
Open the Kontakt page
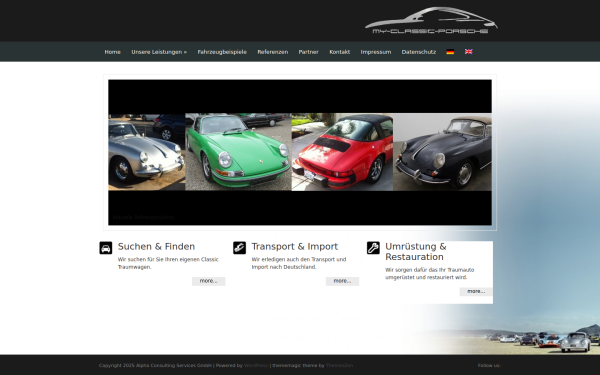(x=339, y=52)
